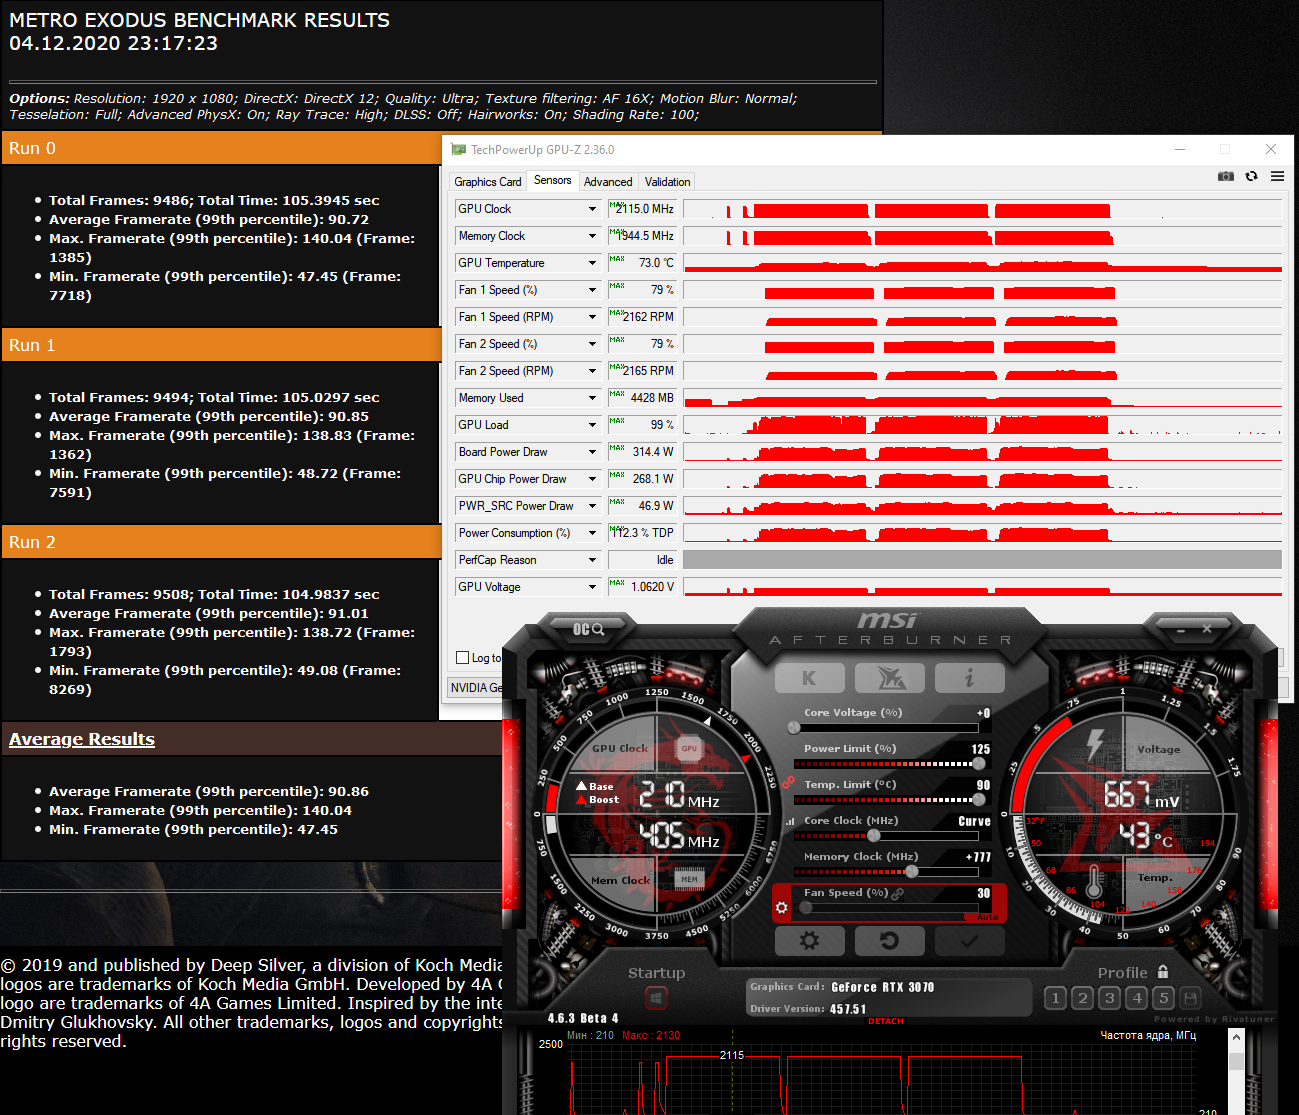Load Afterburner profile 5

pyautogui.click(x=1163, y=998)
